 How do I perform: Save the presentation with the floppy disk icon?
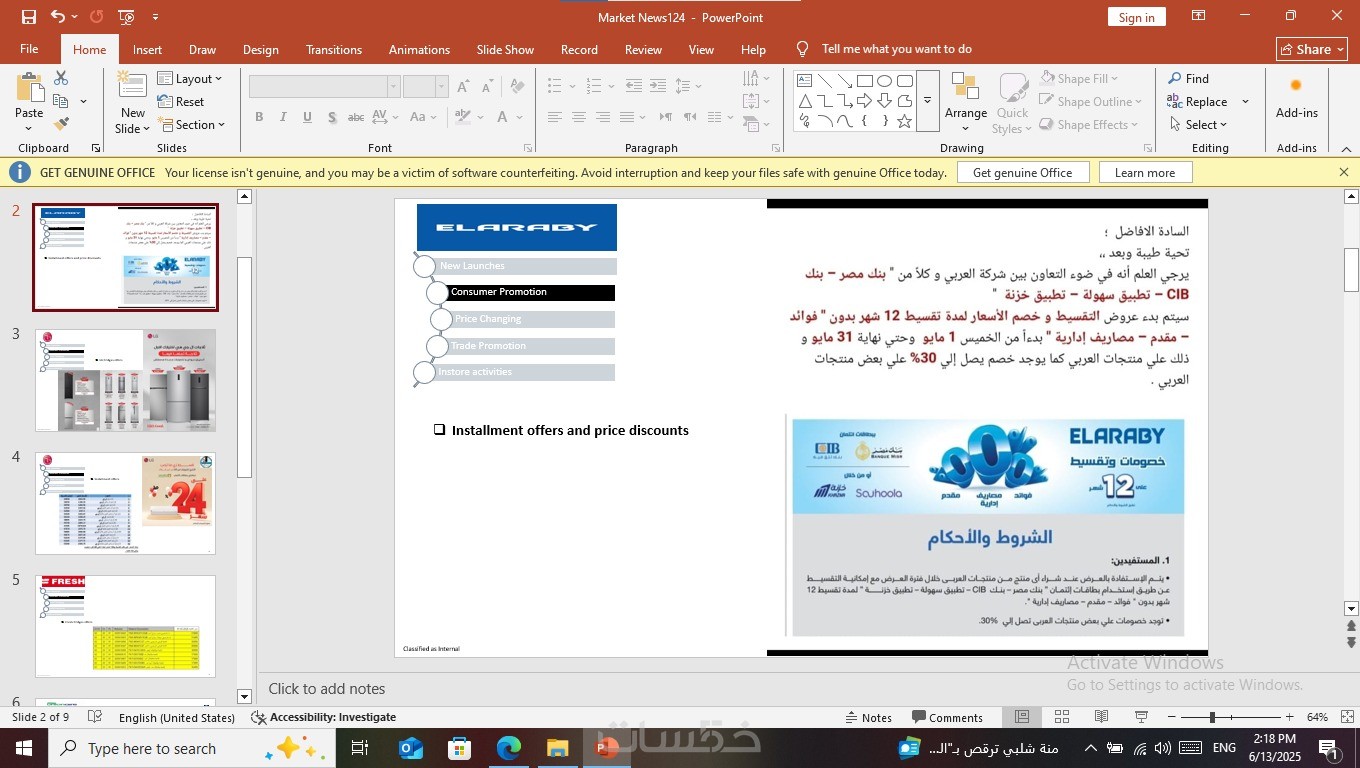[x=28, y=17]
